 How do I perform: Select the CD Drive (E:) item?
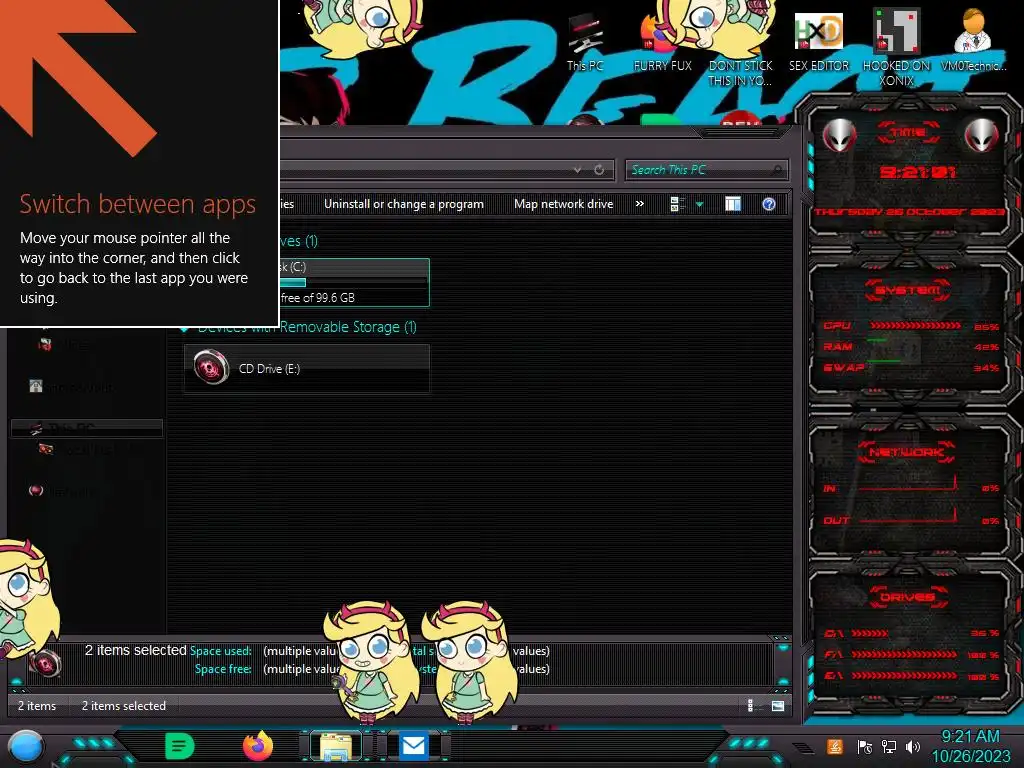point(307,368)
